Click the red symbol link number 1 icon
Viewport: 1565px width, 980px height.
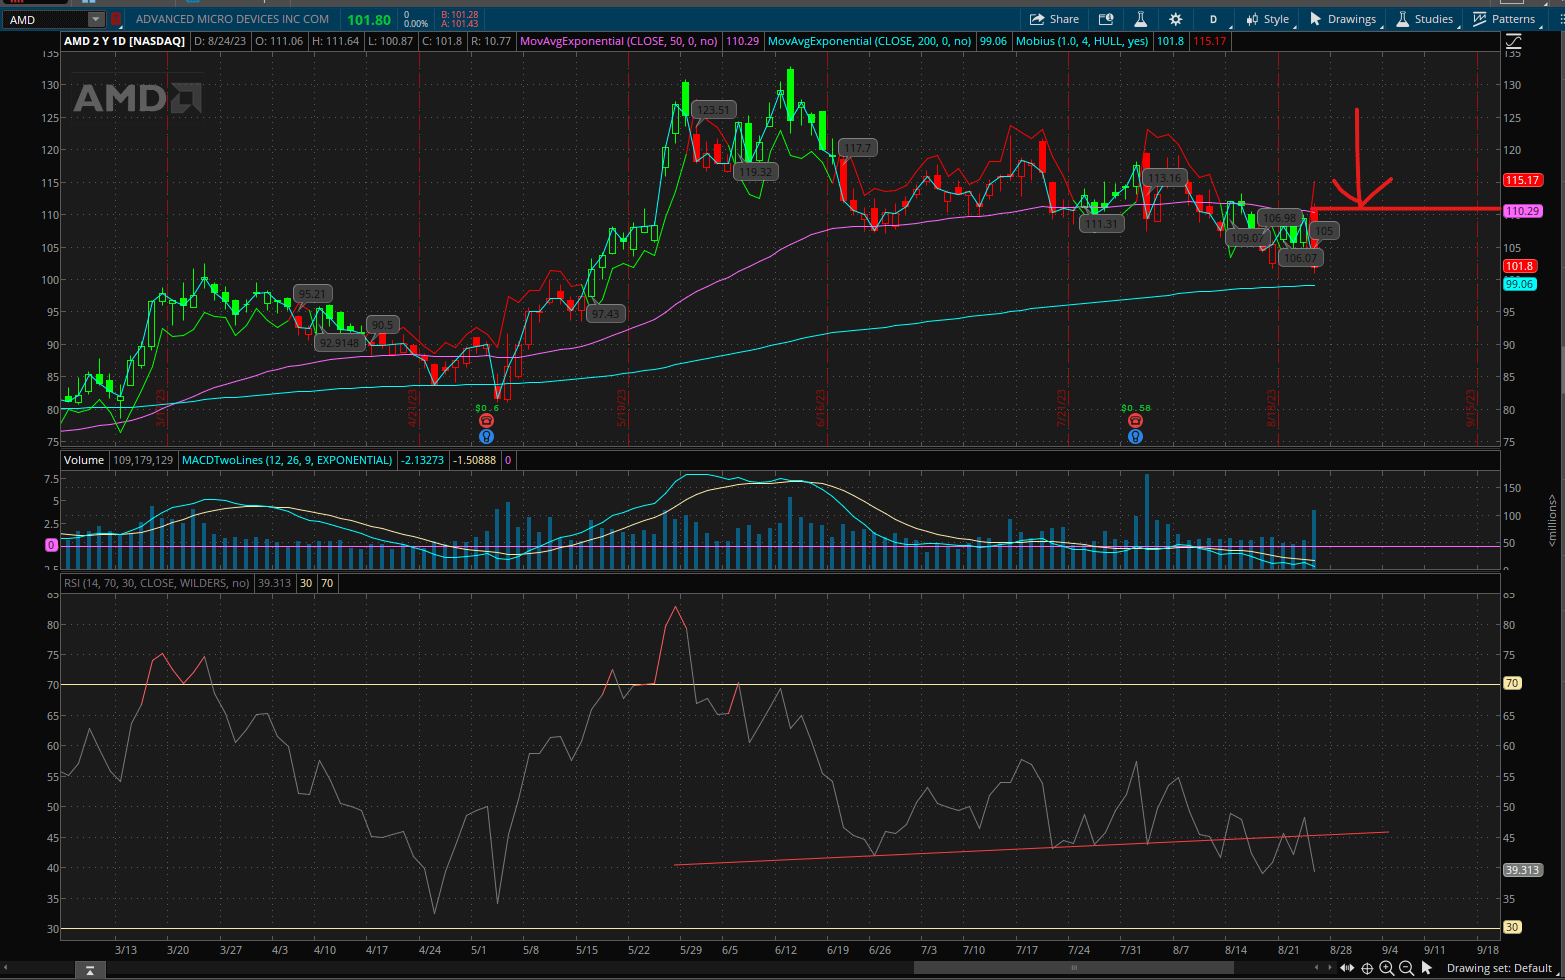click(116, 19)
